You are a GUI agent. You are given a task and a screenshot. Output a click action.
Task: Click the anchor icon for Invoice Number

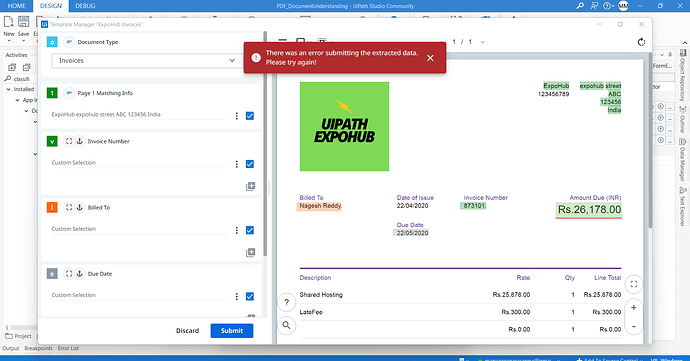pos(80,141)
